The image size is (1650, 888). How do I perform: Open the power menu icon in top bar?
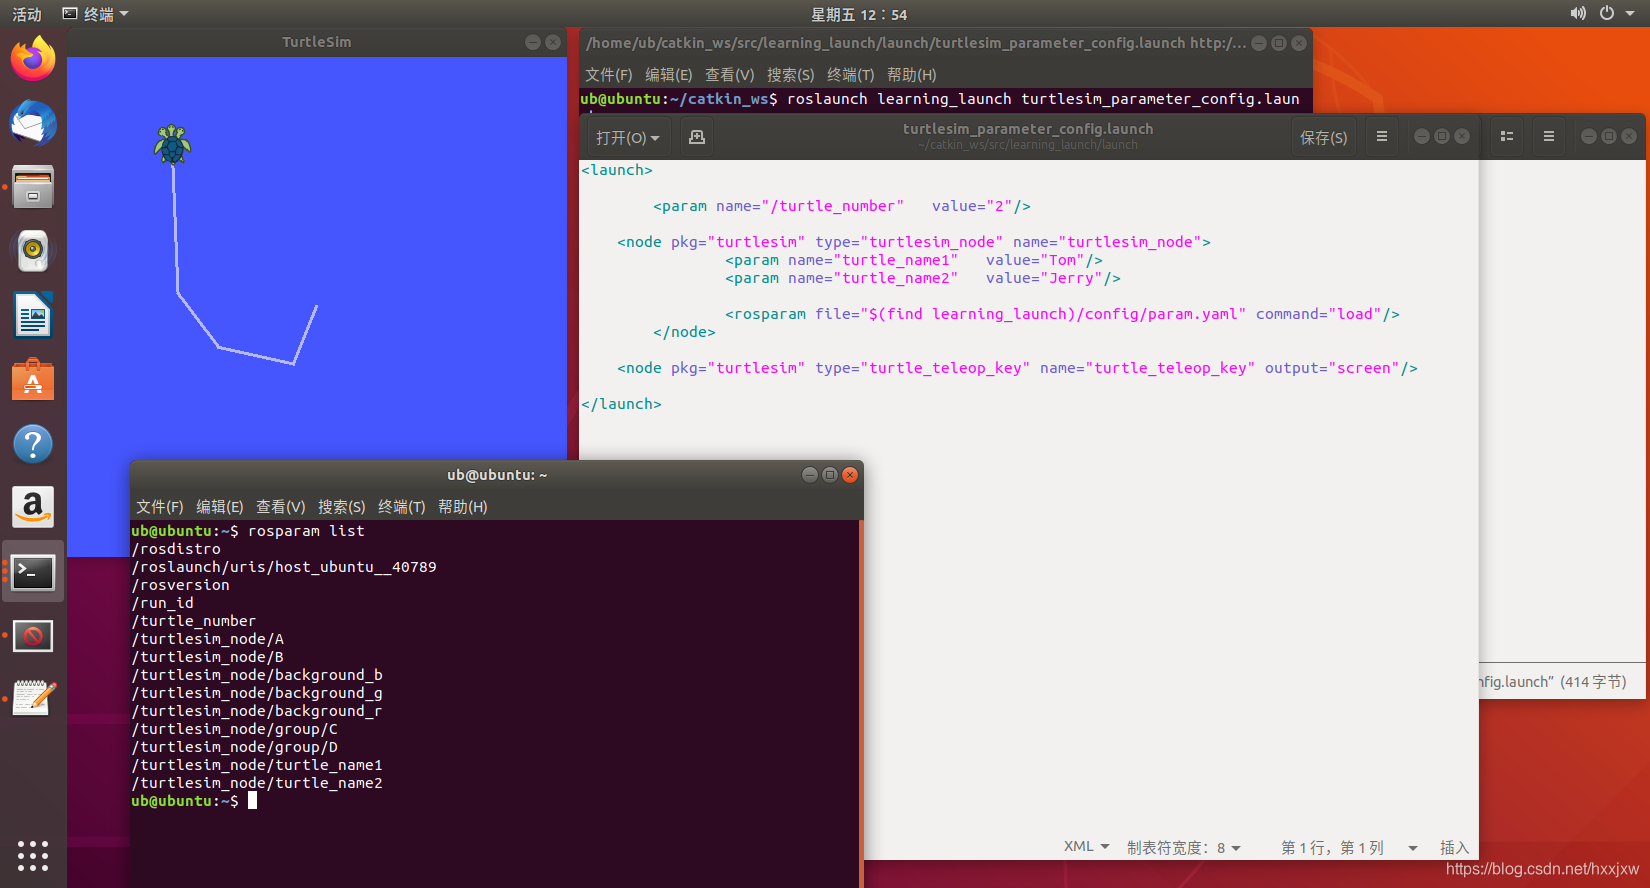click(1607, 14)
